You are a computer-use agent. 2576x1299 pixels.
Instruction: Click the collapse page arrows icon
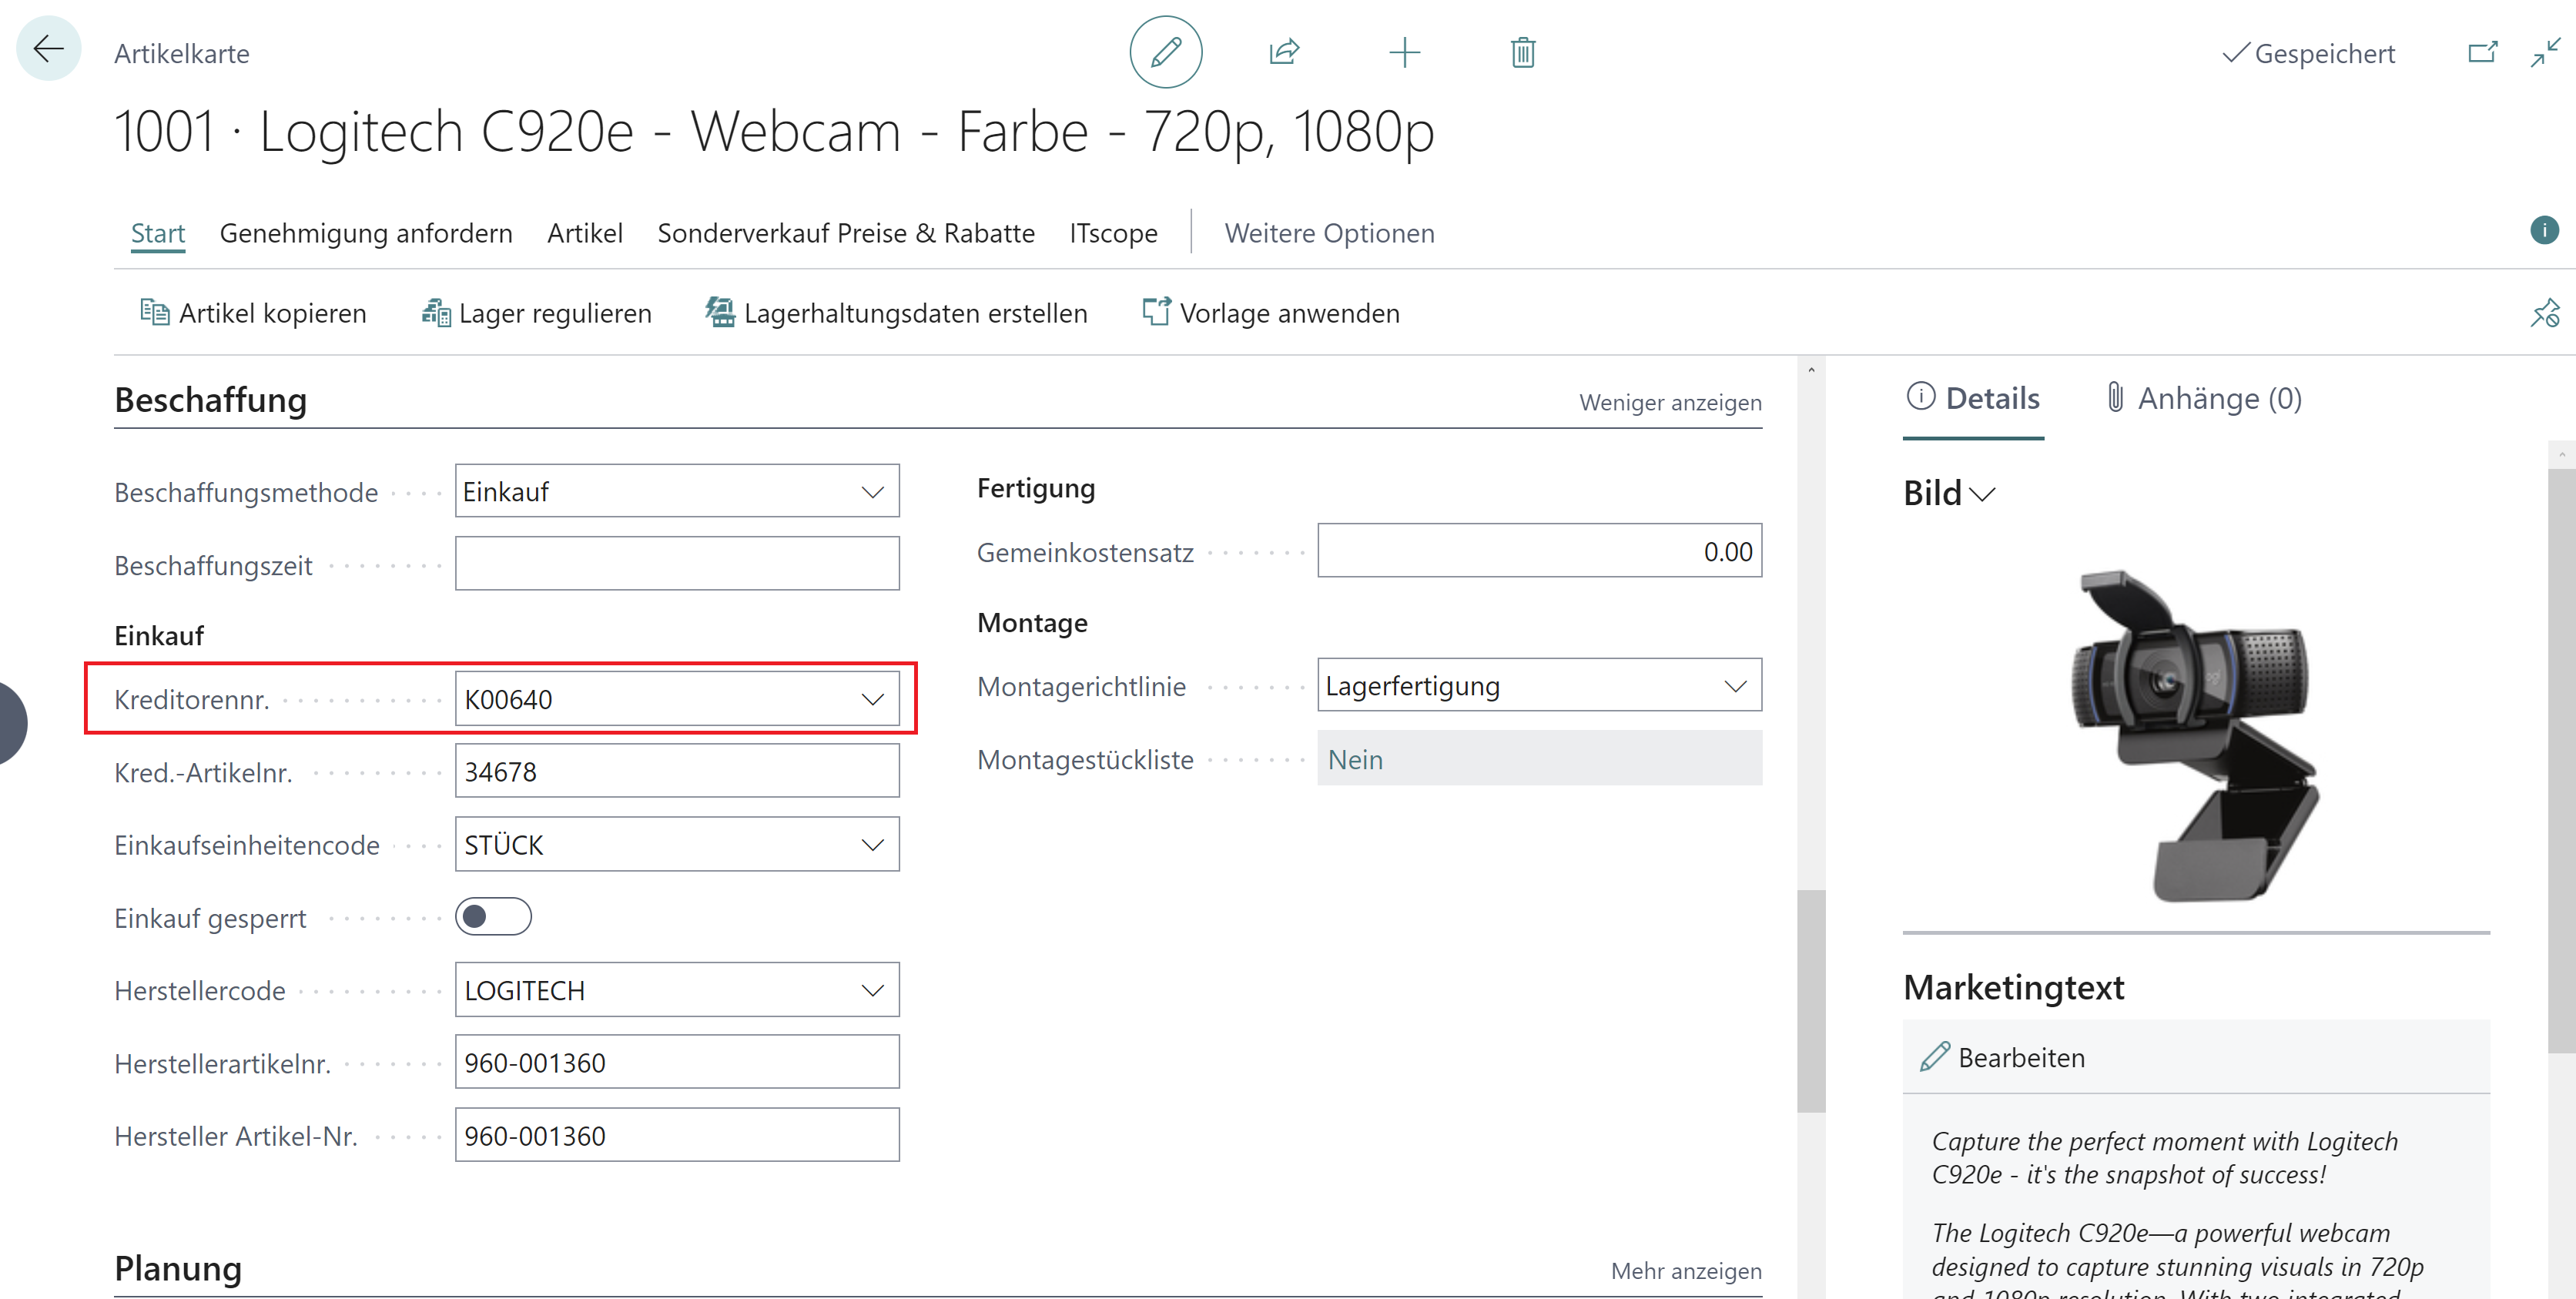pos(2544,52)
